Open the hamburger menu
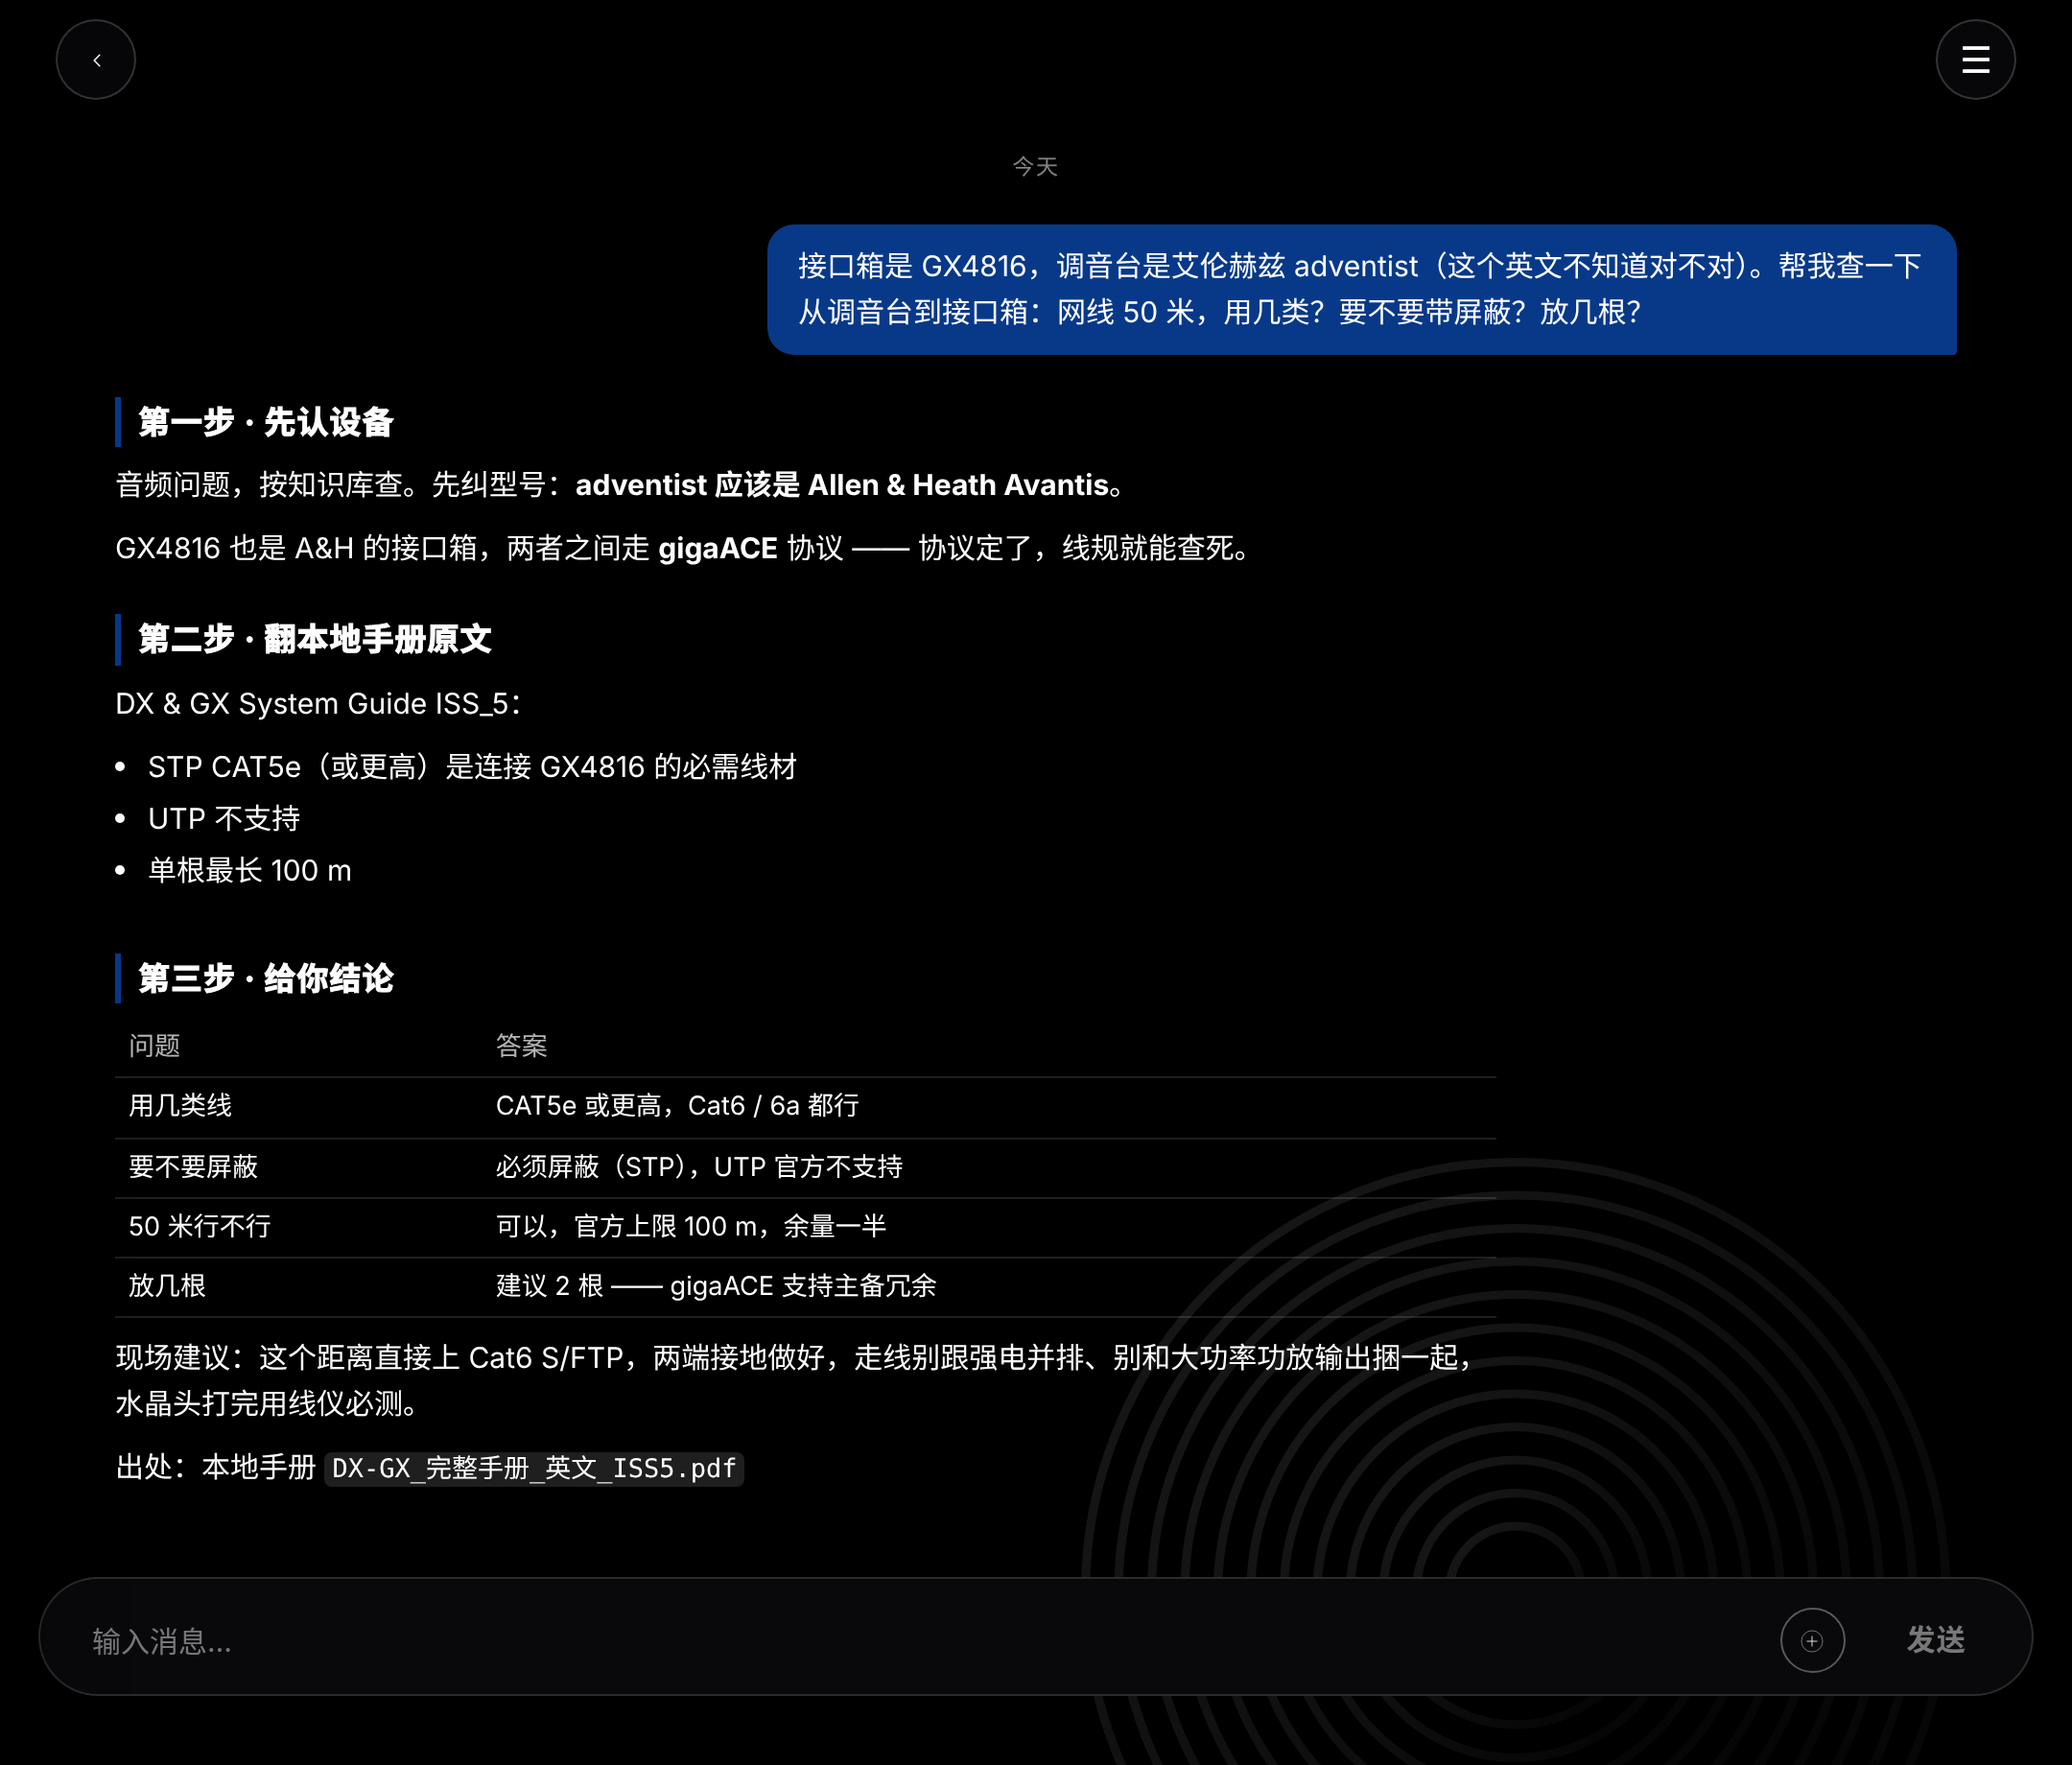Viewport: 2072px width, 1765px height. (x=1975, y=60)
